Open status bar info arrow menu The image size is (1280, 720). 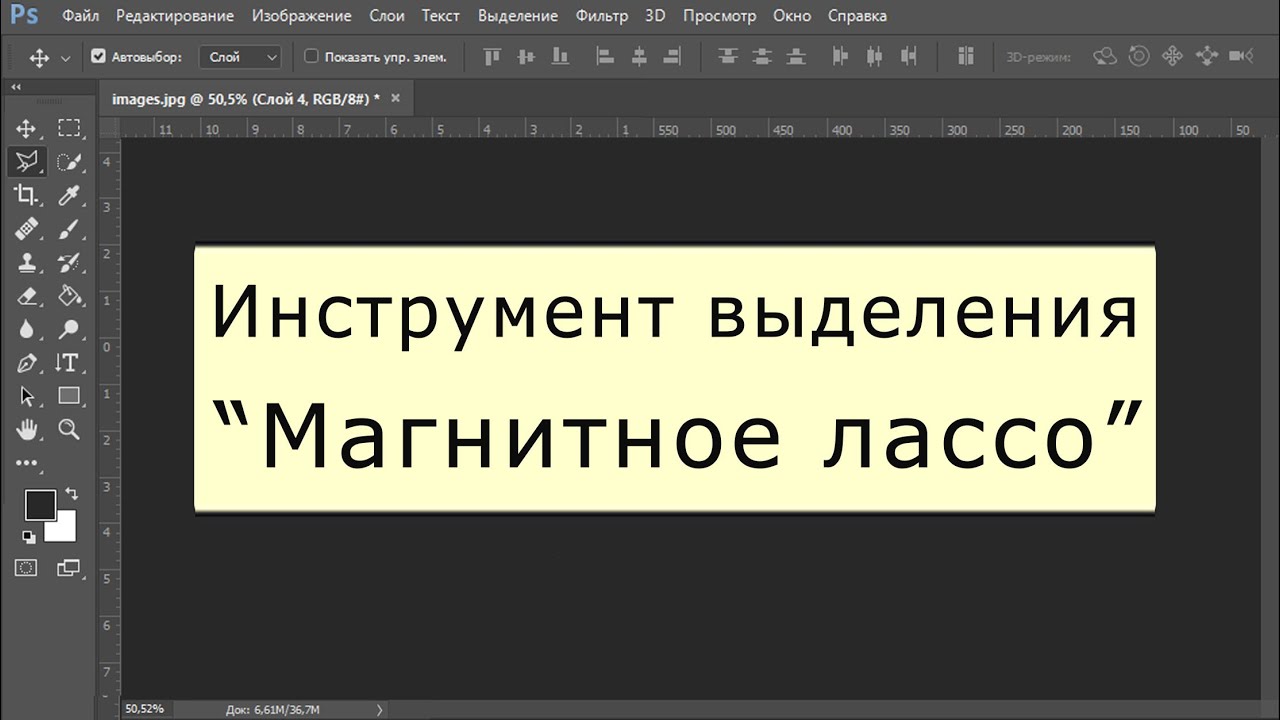(x=379, y=710)
